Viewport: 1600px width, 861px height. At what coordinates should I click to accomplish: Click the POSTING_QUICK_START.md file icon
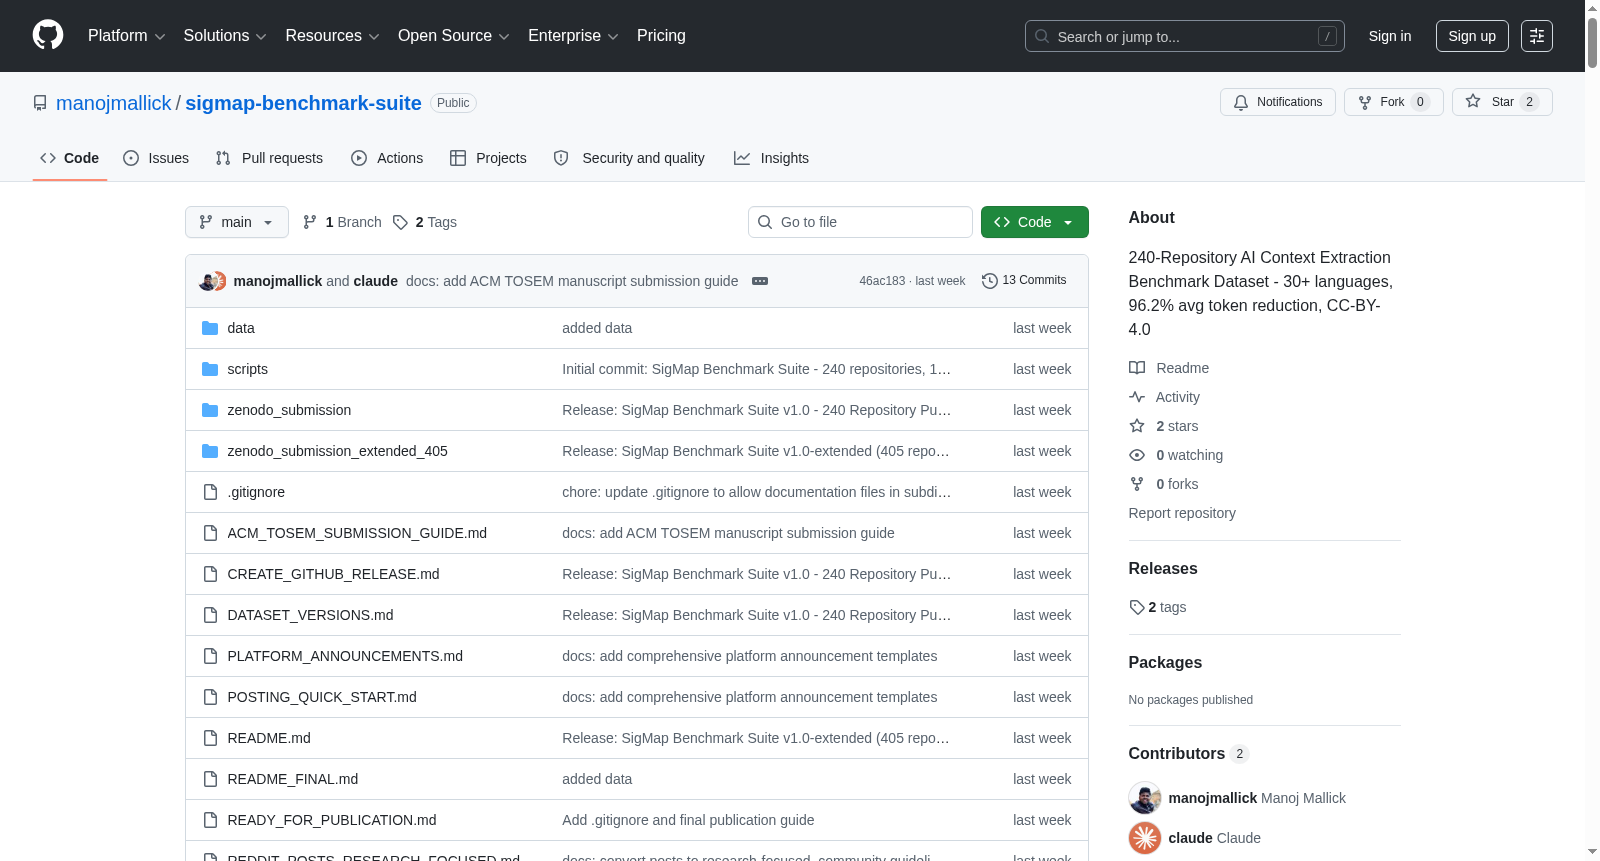pos(210,697)
